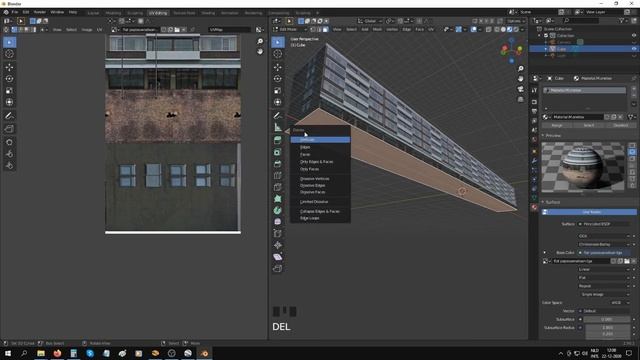The height and width of the screenshot is (360, 640).
Task: Select the Knife tool
Action: click(x=278, y=187)
